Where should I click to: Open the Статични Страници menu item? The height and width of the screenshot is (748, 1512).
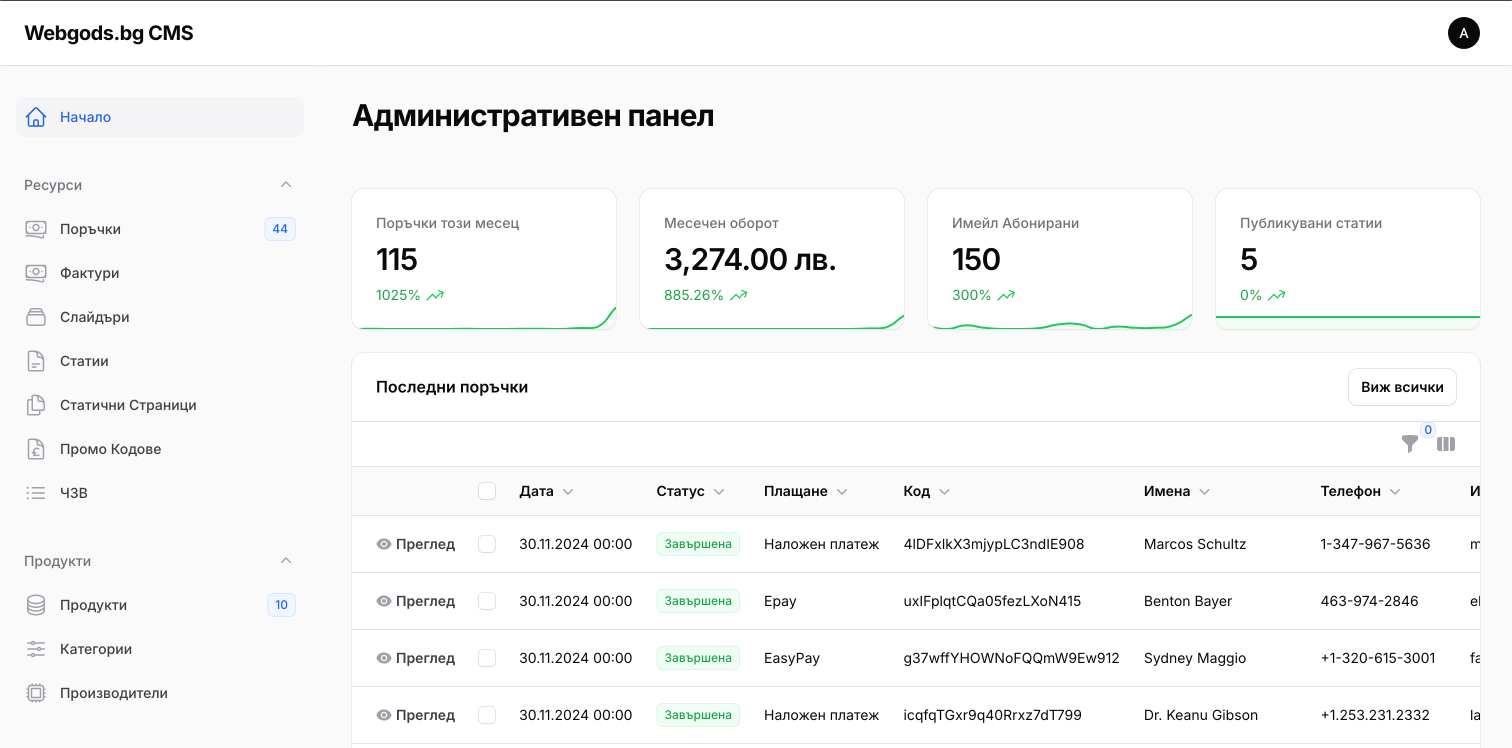tap(160, 405)
